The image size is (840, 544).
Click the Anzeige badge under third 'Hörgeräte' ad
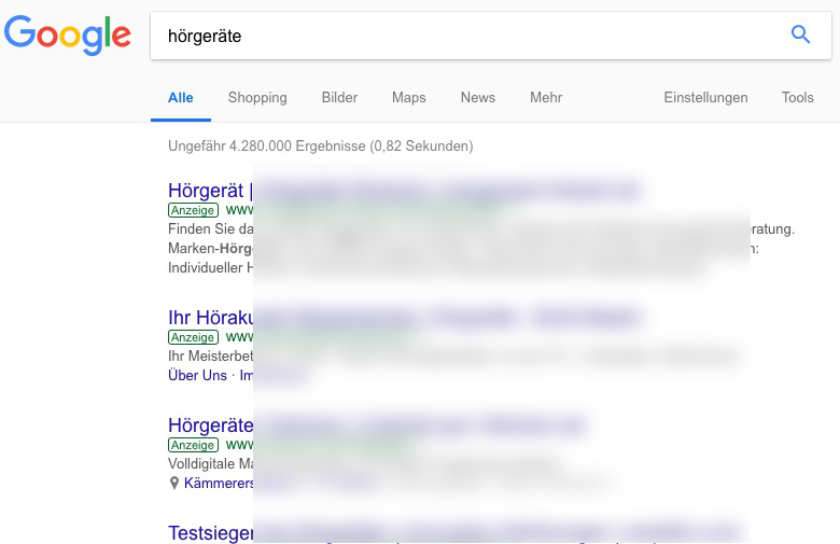(x=193, y=445)
